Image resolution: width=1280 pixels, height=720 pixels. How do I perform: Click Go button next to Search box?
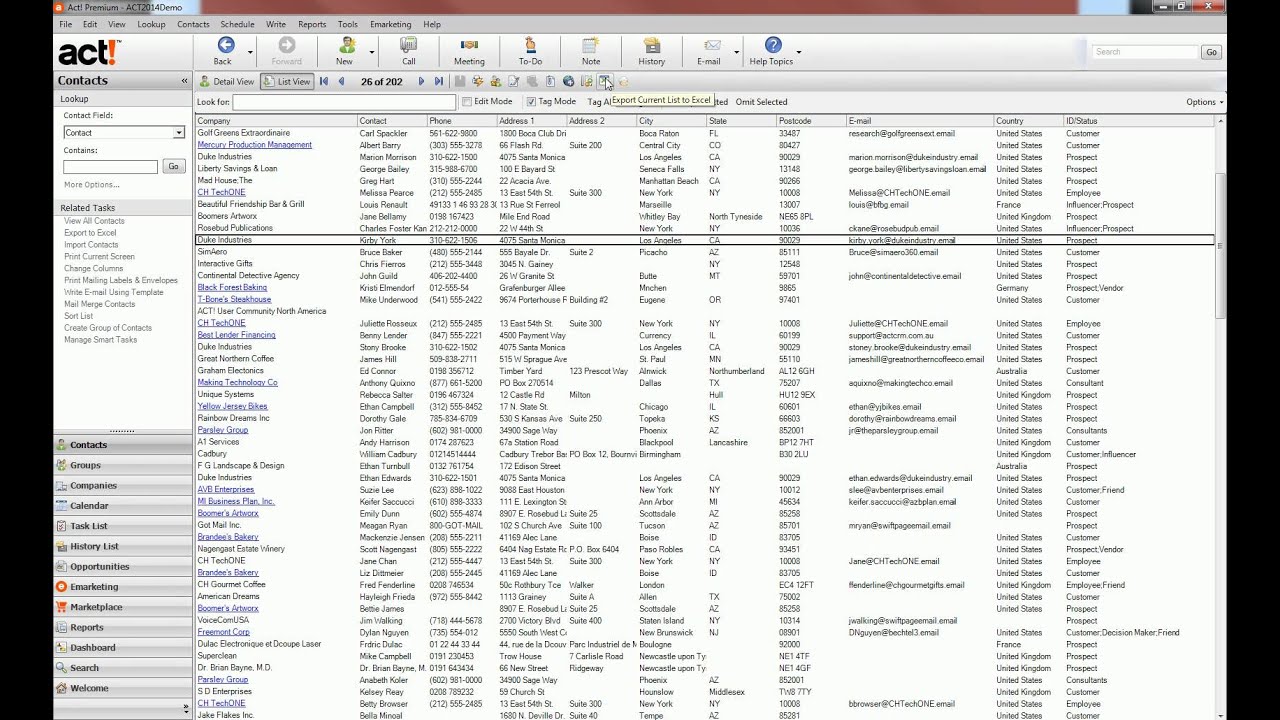[1211, 52]
